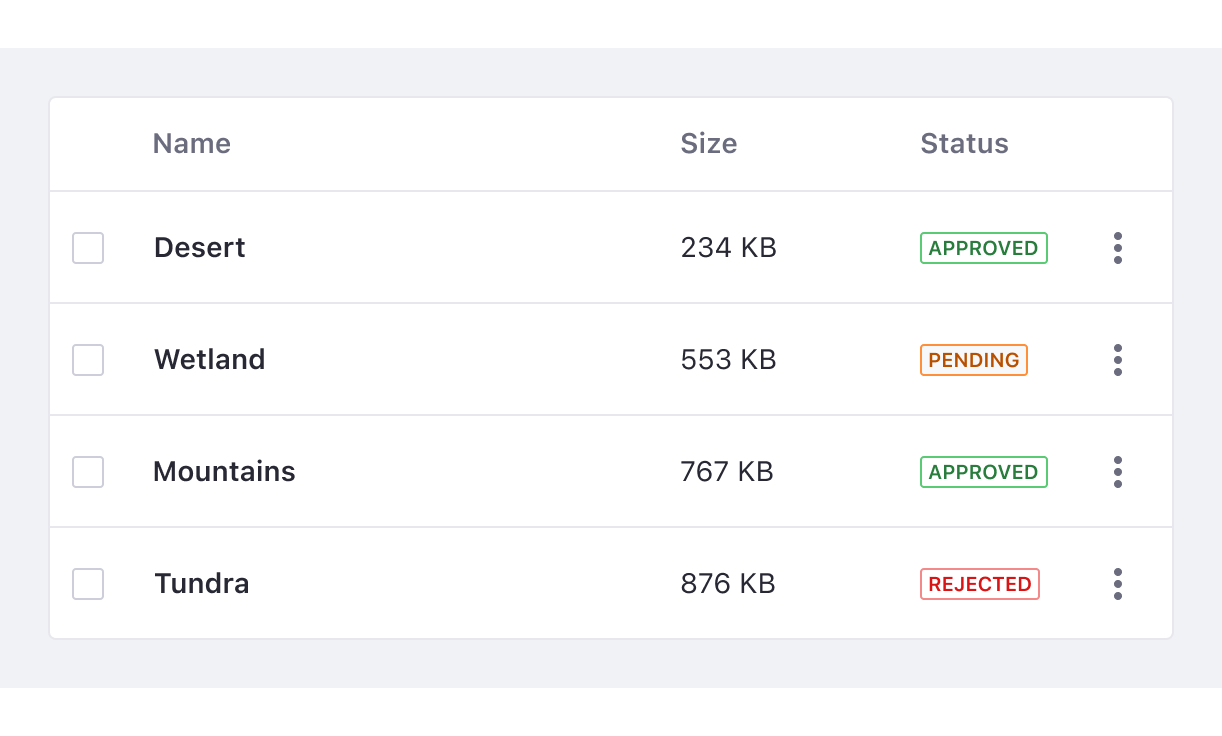Open the three-dot menu on Tundra row
The height and width of the screenshot is (736, 1222).
coord(1117,584)
